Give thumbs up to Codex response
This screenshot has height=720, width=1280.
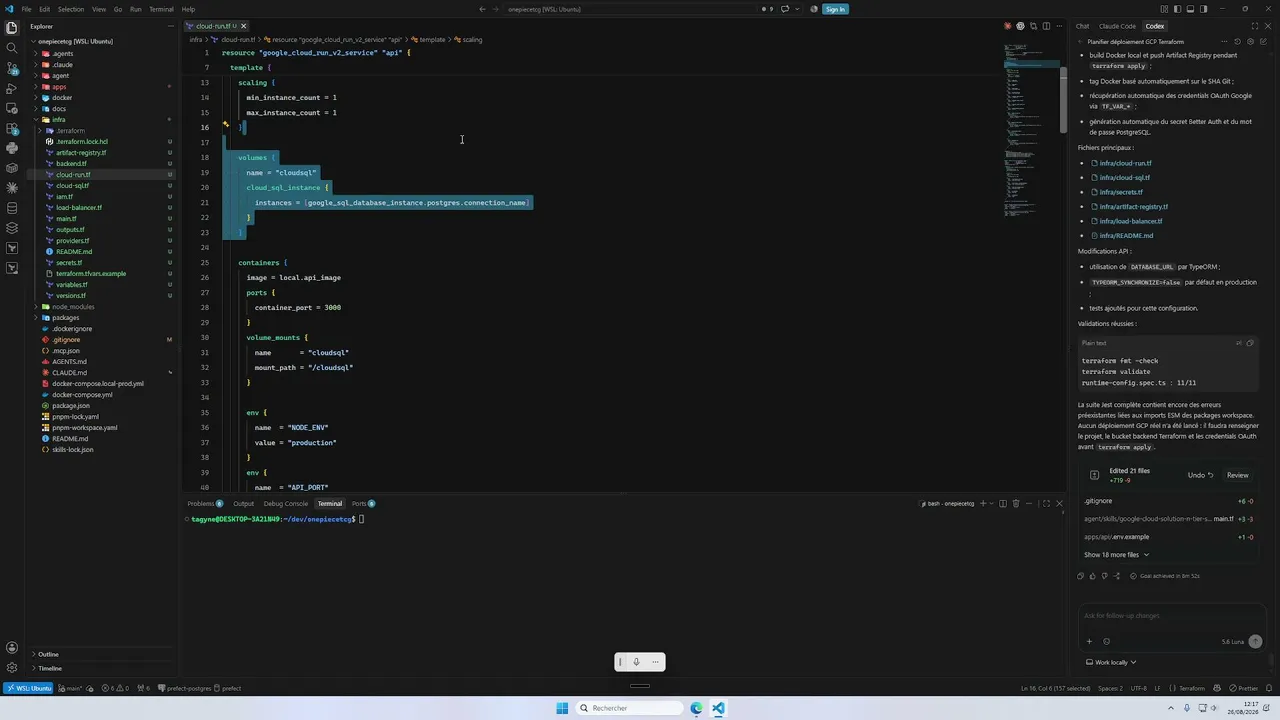point(1092,576)
